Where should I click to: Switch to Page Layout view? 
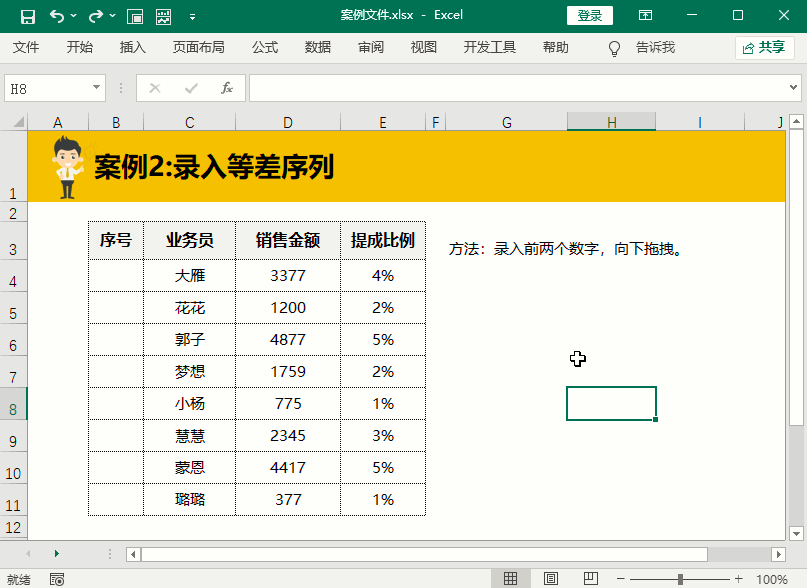550,579
